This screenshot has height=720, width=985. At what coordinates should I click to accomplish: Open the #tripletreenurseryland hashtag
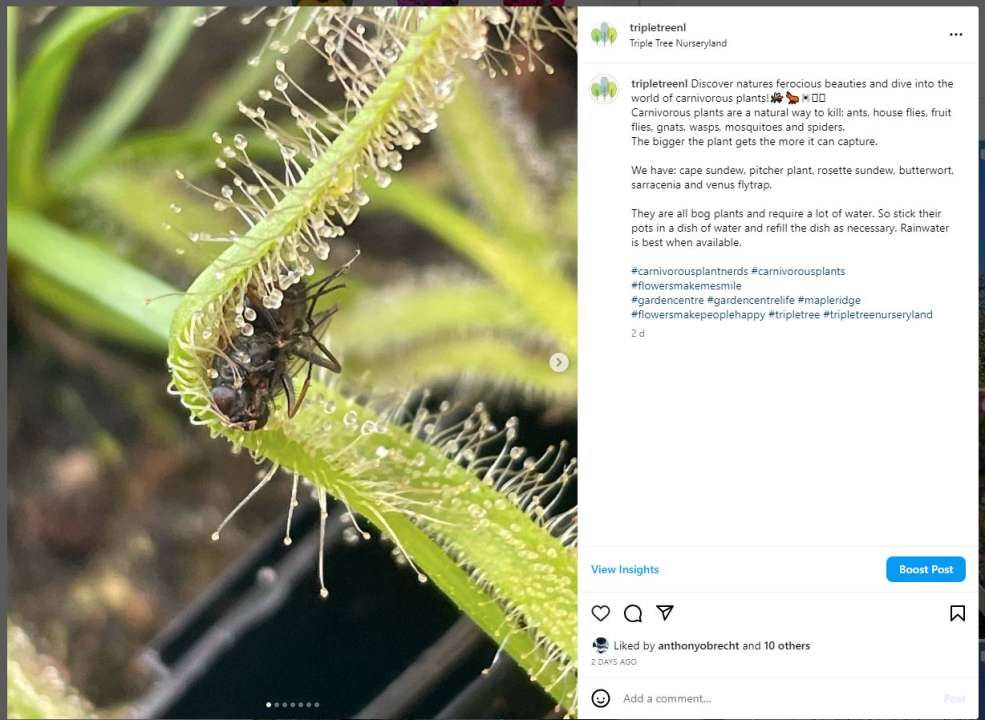point(878,314)
